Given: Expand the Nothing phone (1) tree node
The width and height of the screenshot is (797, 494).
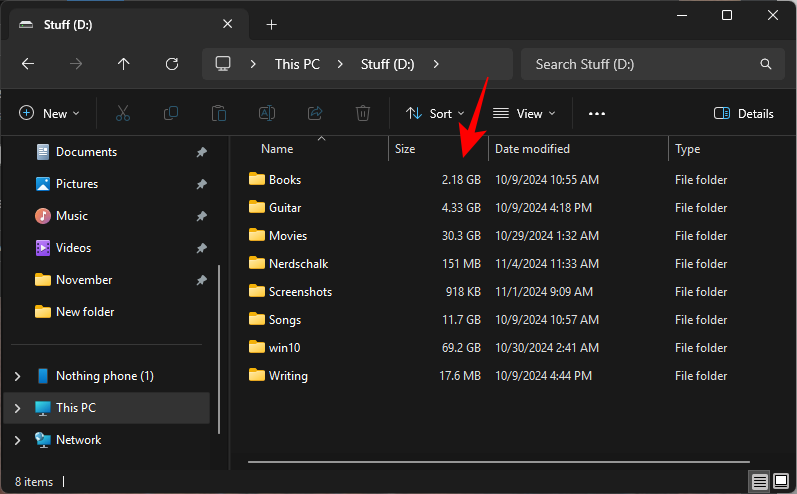Looking at the screenshot, I should click(x=17, y=376).
